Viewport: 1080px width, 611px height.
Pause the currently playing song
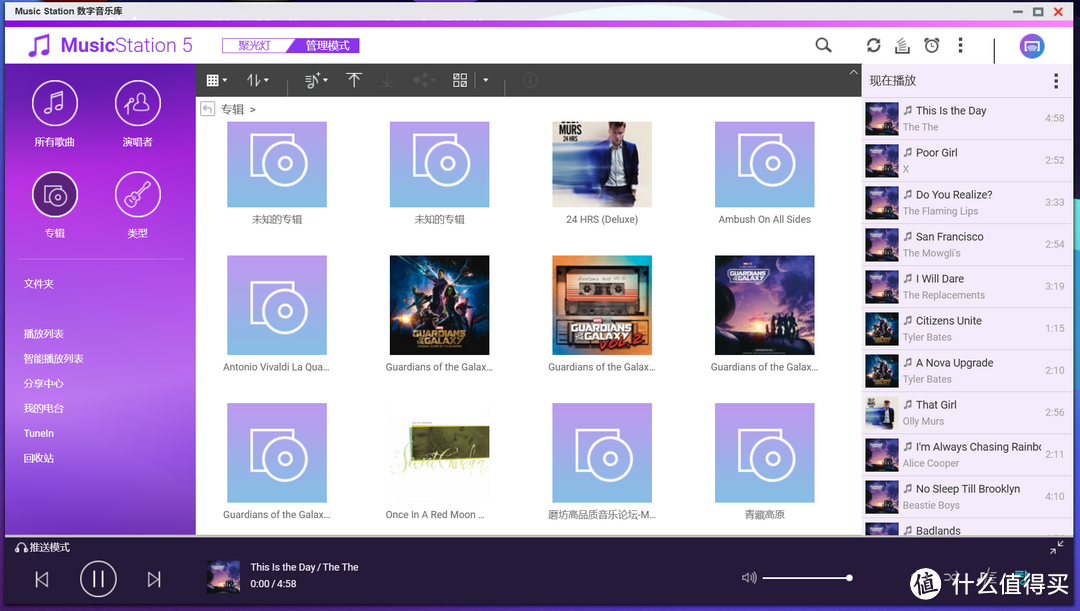(x=98, y=579)
